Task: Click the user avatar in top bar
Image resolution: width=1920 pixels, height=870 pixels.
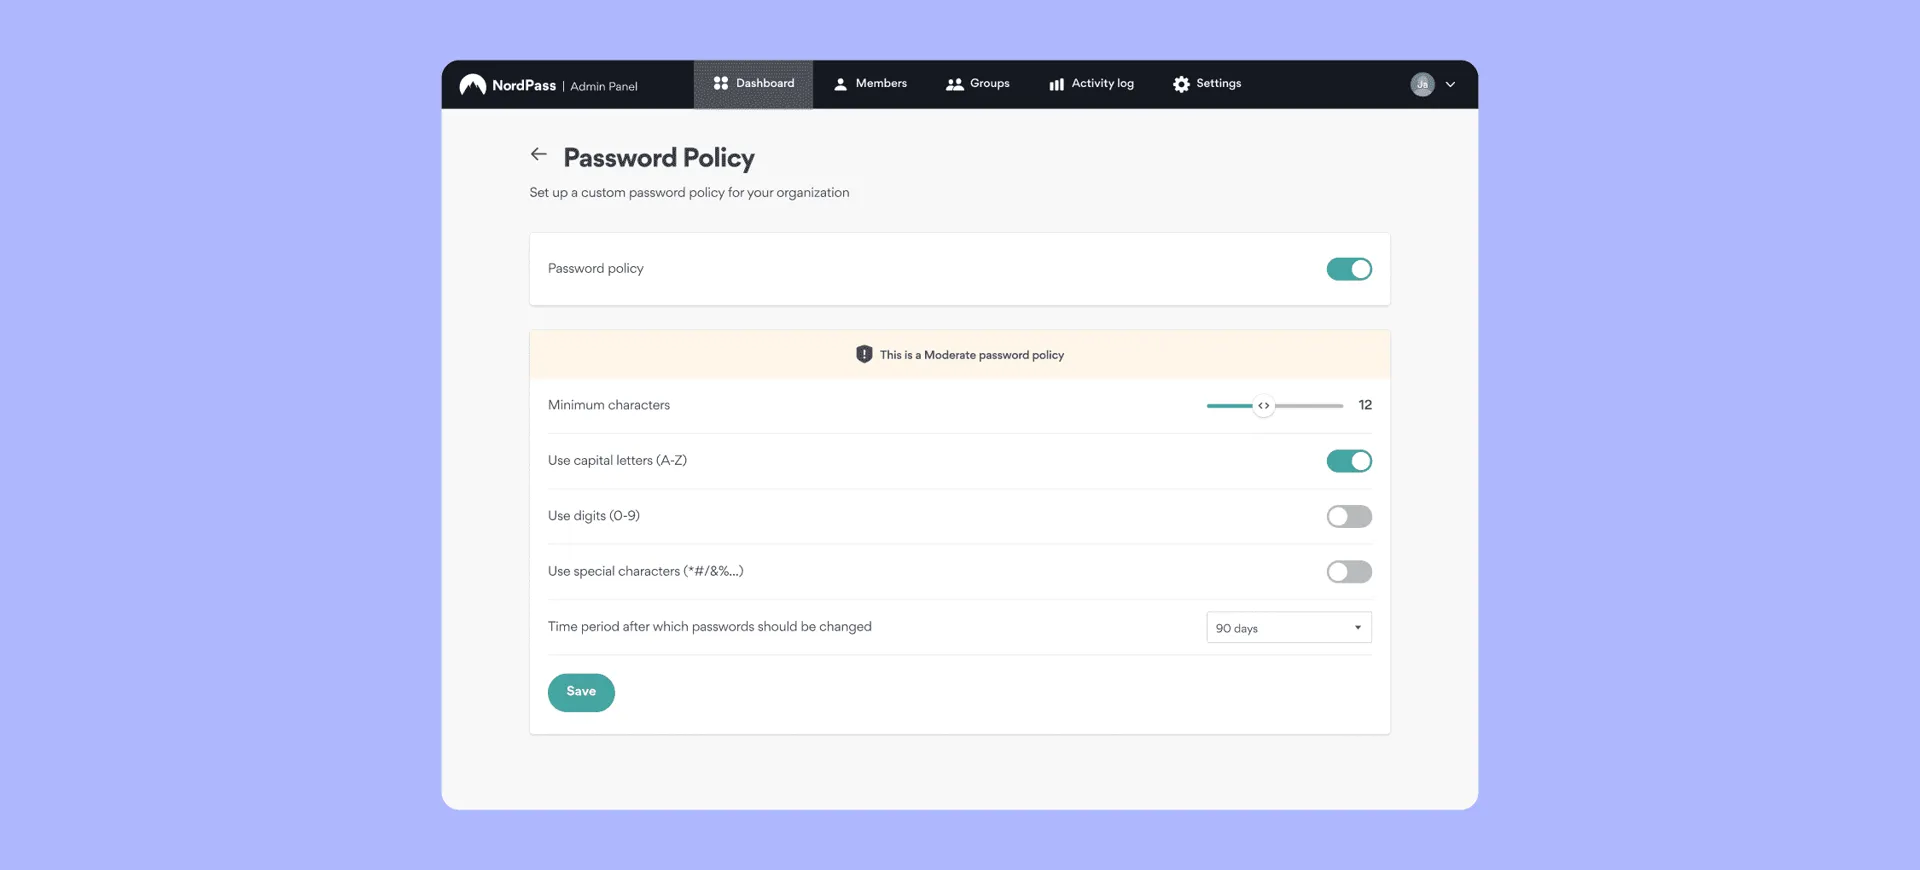Action: click(x=1422, y=85)
